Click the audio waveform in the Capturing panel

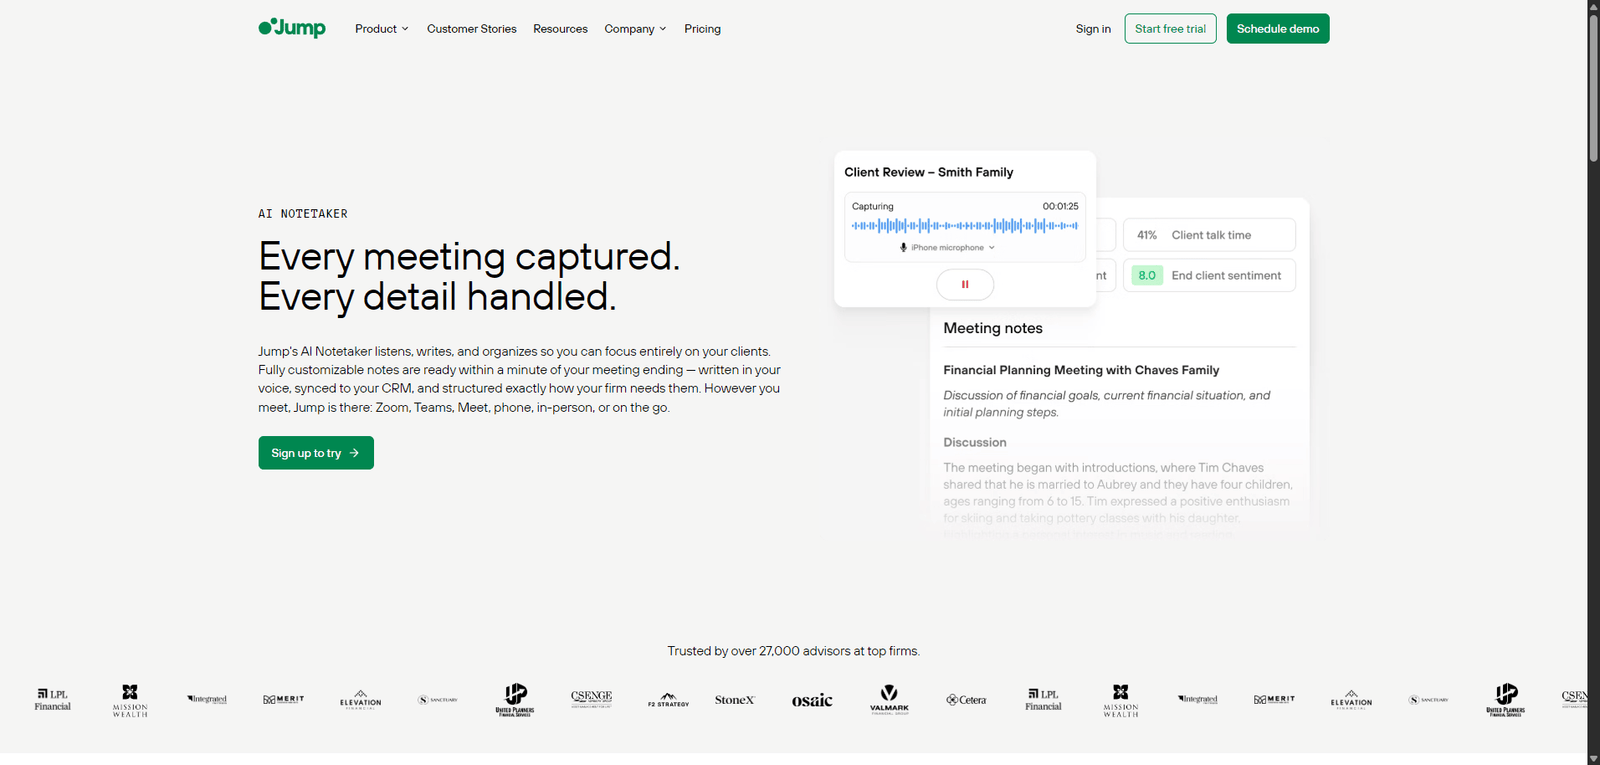965,226
